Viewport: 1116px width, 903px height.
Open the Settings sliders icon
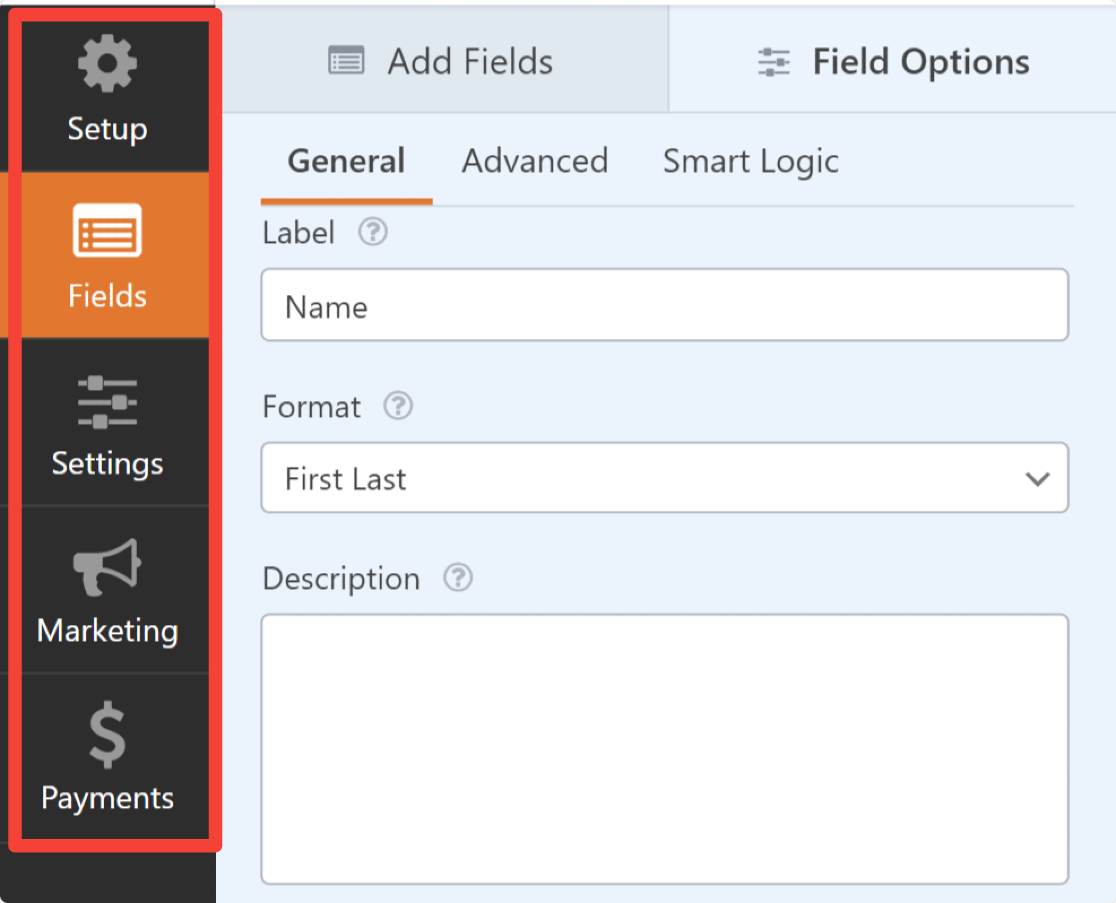click(x=107, y=403)
